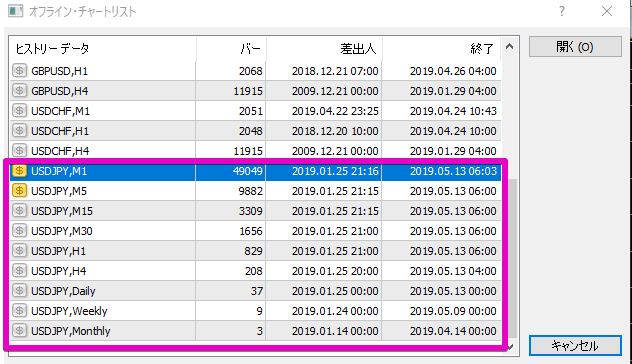The height and width of the screenshot is (364, 632).
Task: Click the scroll-up arrow of the list
Action: click(509, 47)
